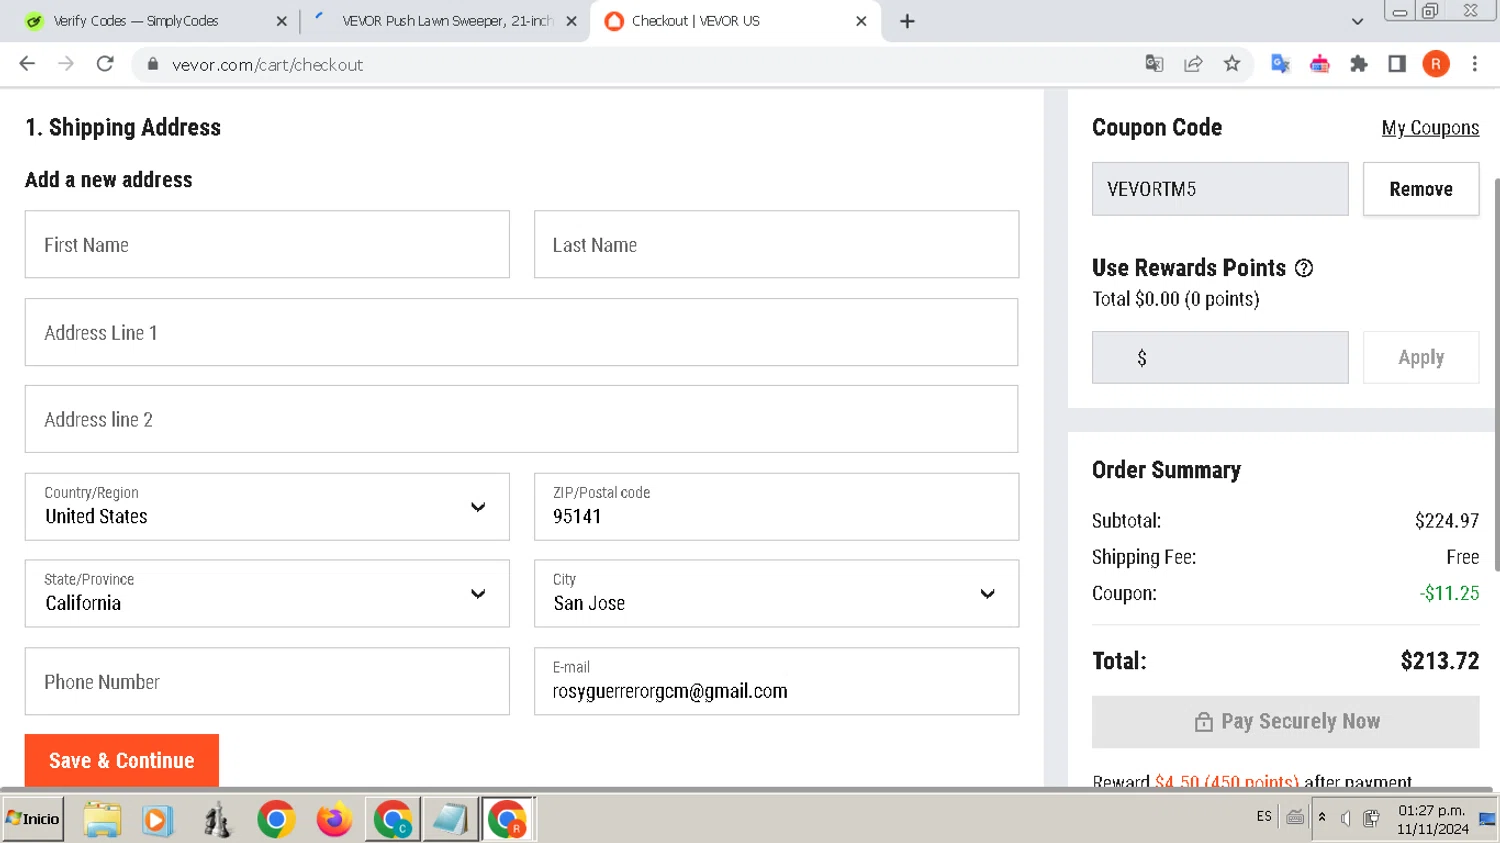Screen dimensions: 1500x843
Task: Close the Verify Codes tab
Action: pos(281,21)
